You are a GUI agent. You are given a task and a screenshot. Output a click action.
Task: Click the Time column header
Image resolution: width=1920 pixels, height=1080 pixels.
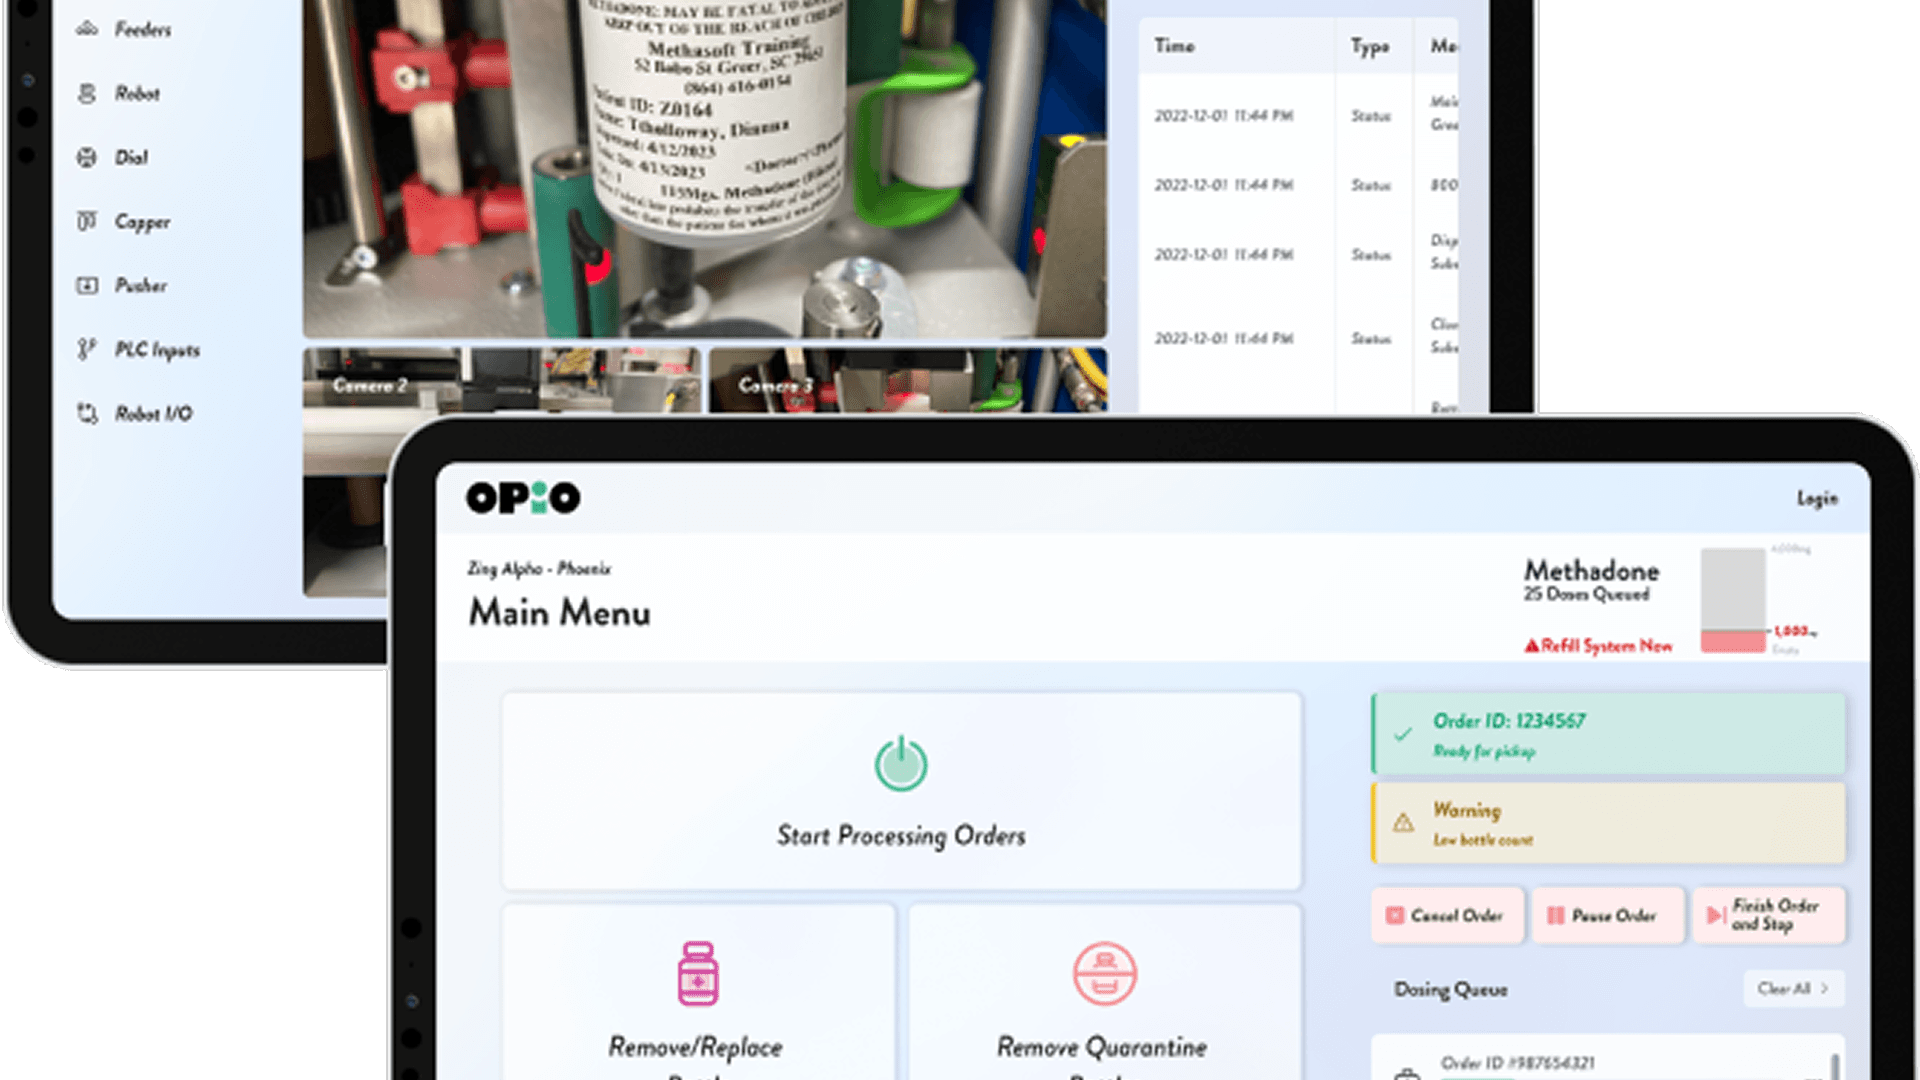(1174, 46)
